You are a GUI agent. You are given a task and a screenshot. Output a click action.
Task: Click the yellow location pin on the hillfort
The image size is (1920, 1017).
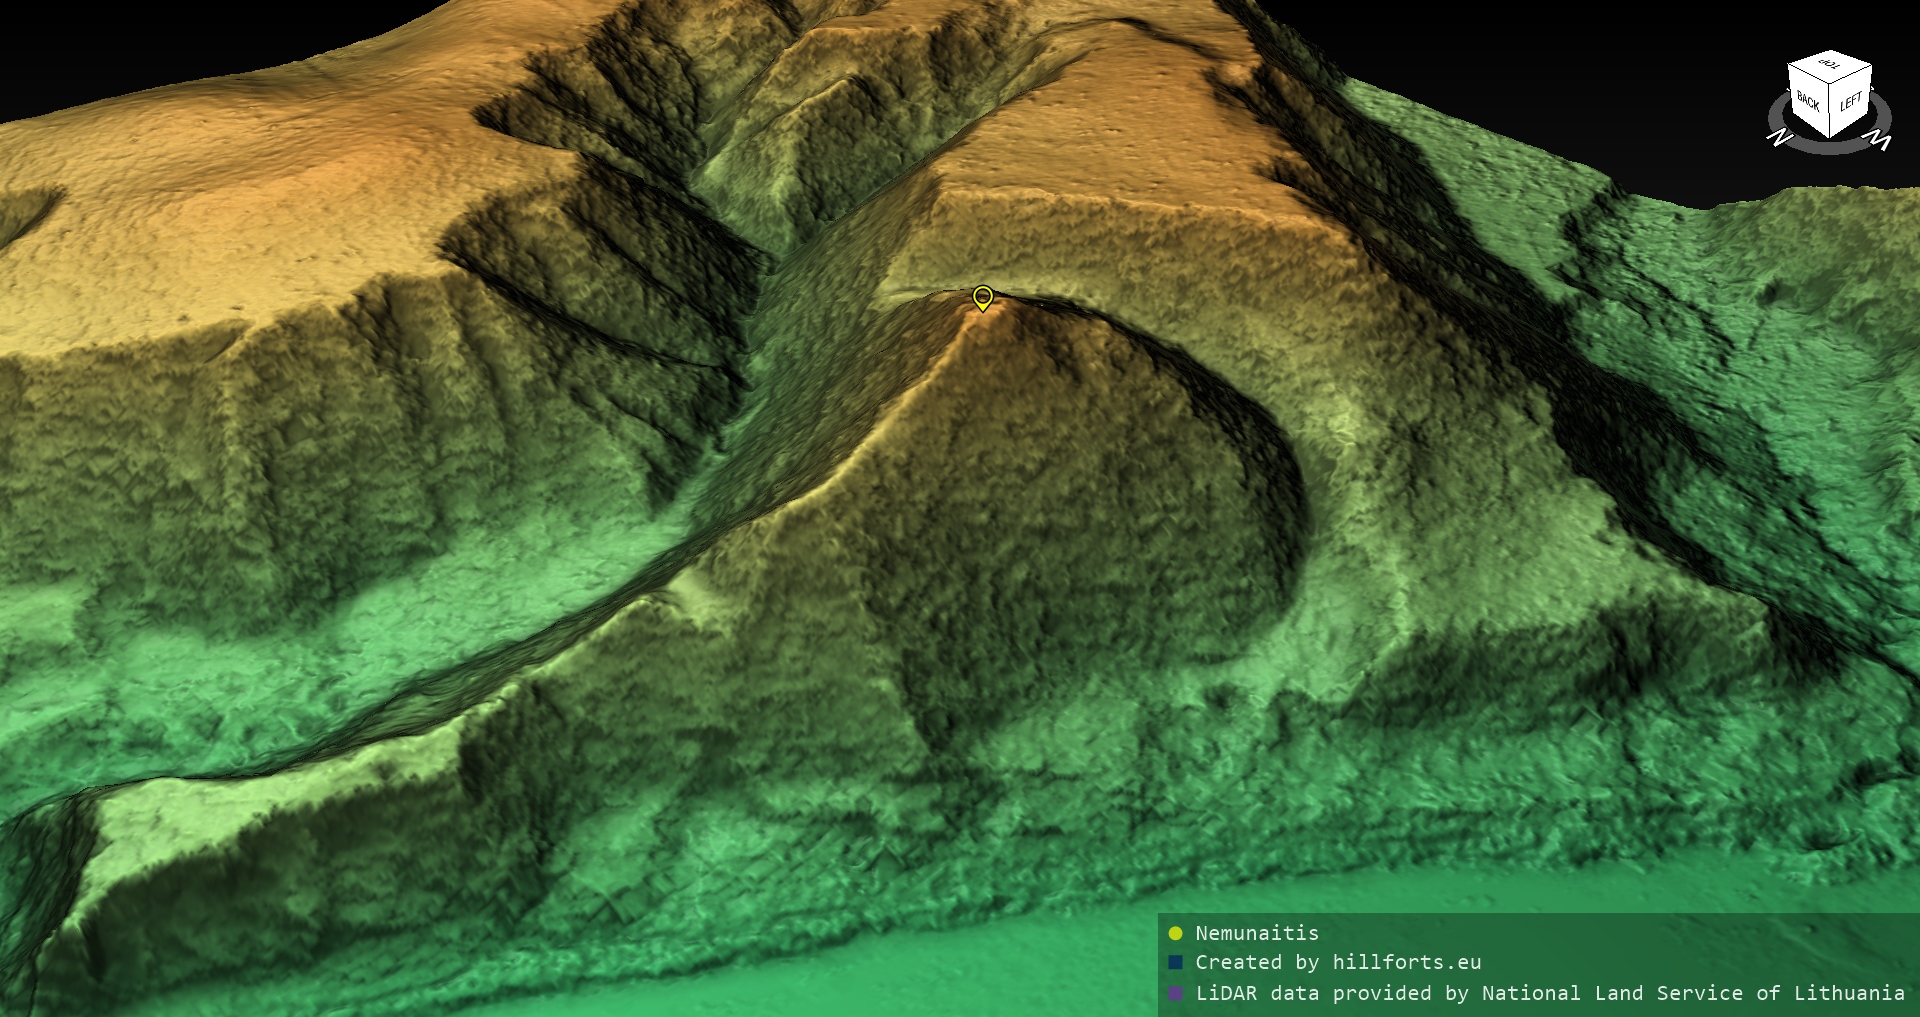point(983,297)
